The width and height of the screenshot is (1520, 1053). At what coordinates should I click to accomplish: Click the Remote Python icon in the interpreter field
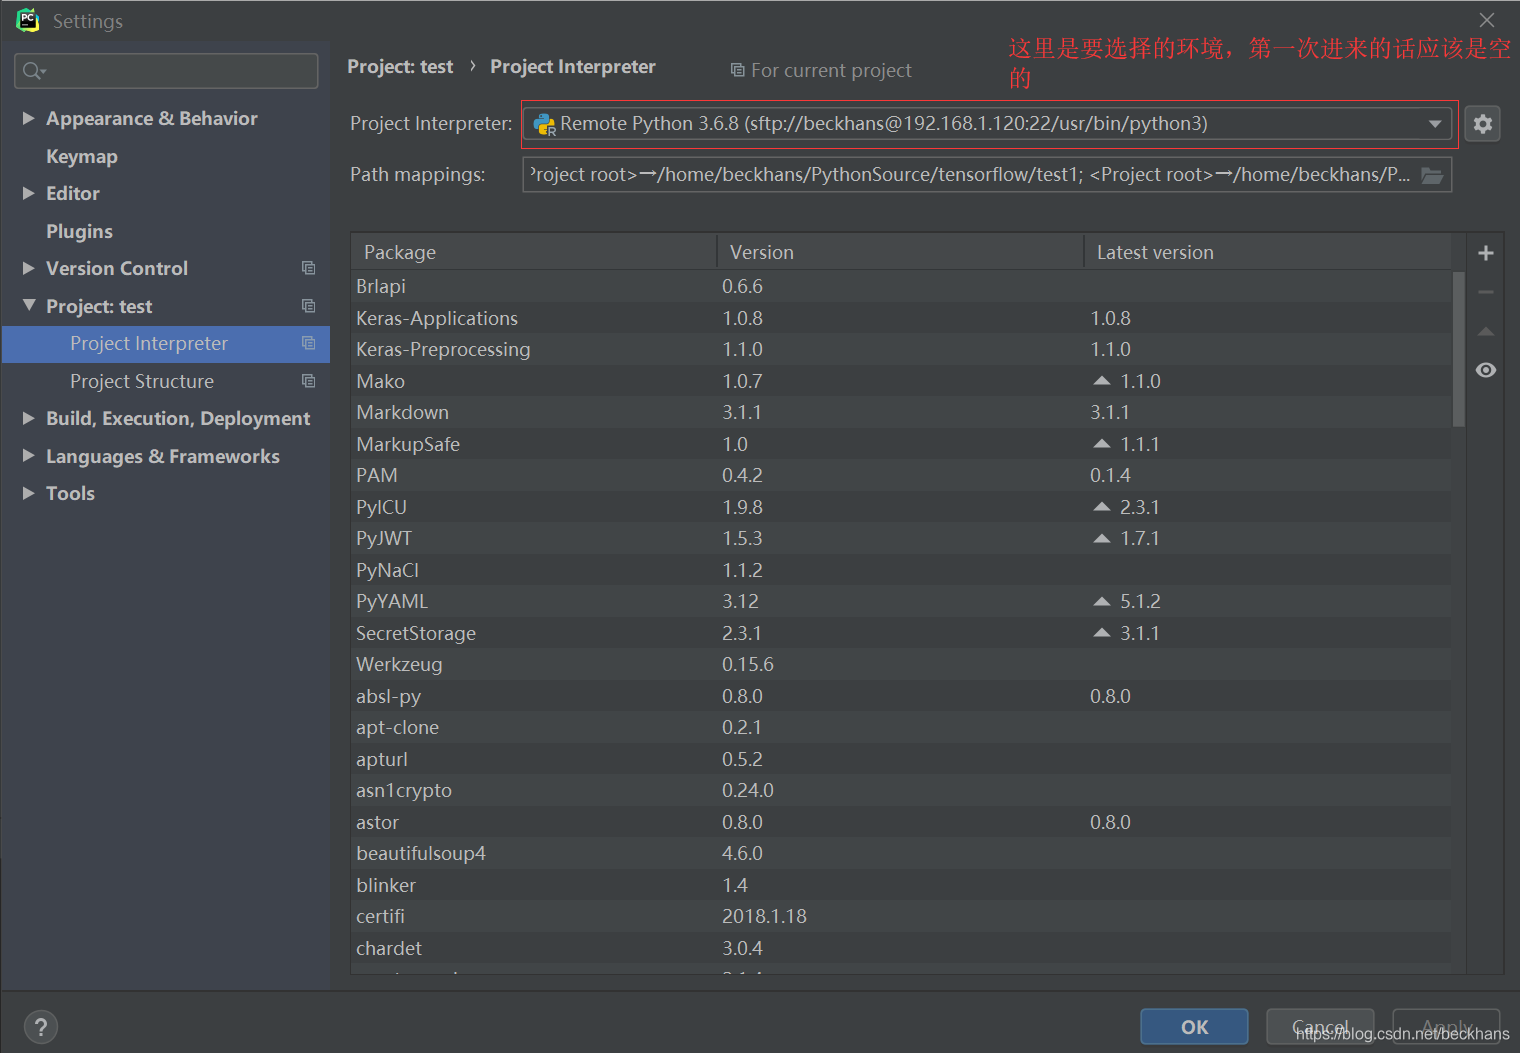pyautogui.click(x=544, y=124)
